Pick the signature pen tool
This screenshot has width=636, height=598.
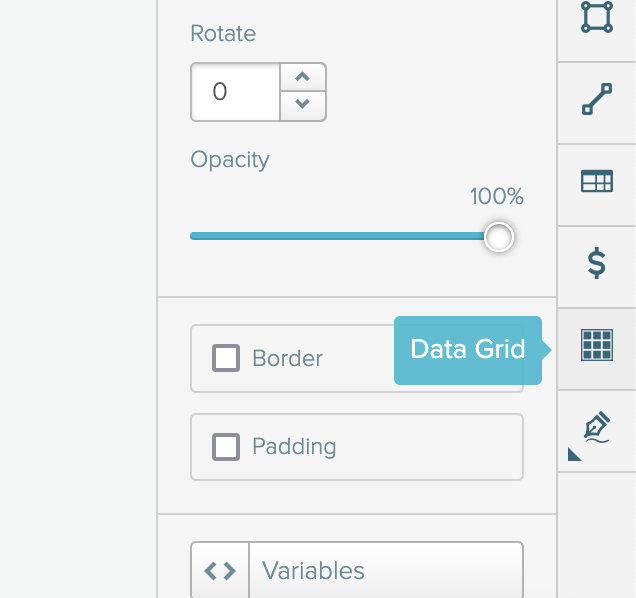597,427
